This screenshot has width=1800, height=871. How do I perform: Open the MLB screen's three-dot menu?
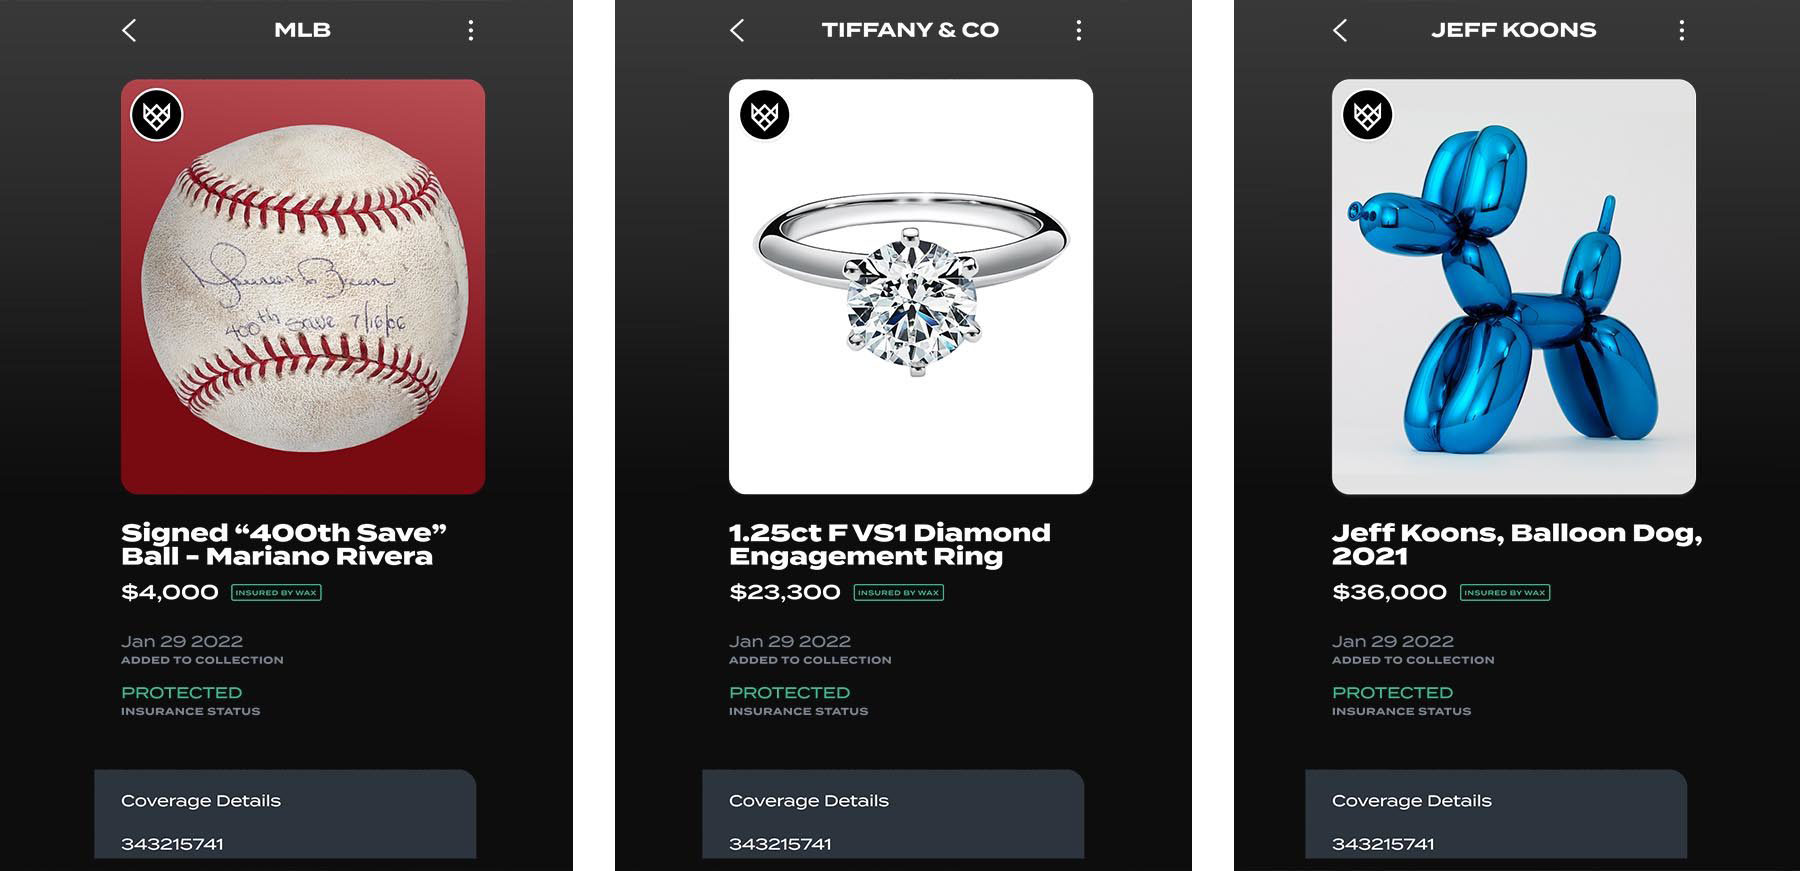(x=470, y=31)
